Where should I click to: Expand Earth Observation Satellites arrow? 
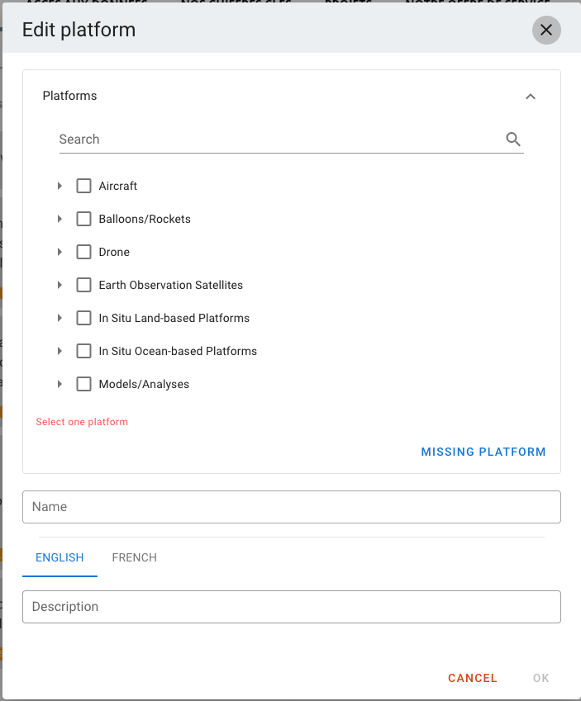click(60, 285)
